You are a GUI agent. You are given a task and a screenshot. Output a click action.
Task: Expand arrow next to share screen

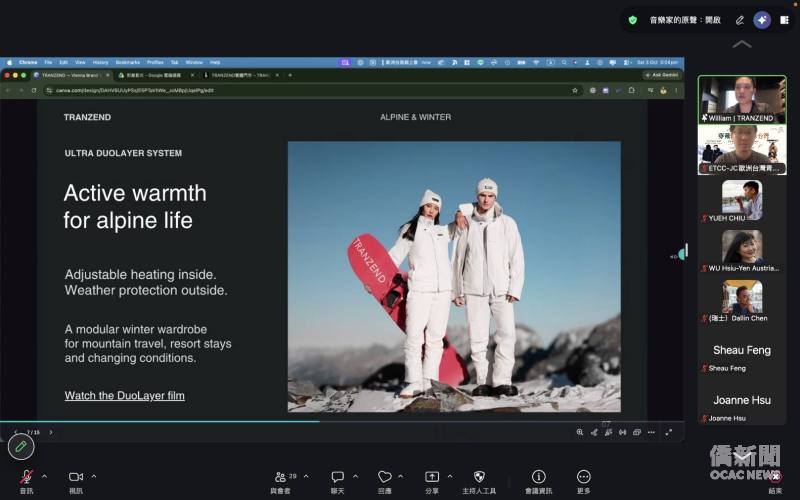pos(450,476)
